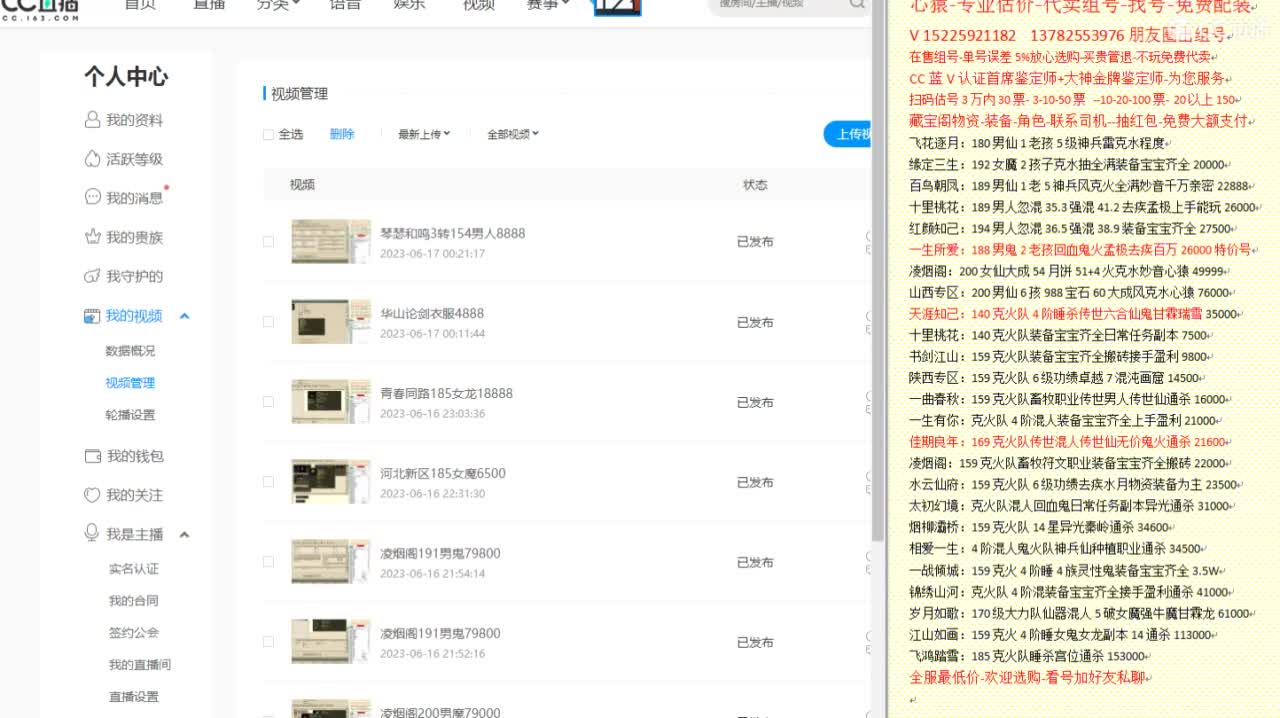Tick the checkbox for 河北新区185女魔6500
The width and height of the screenshot is (1280, 718).
tap(268, 481)
